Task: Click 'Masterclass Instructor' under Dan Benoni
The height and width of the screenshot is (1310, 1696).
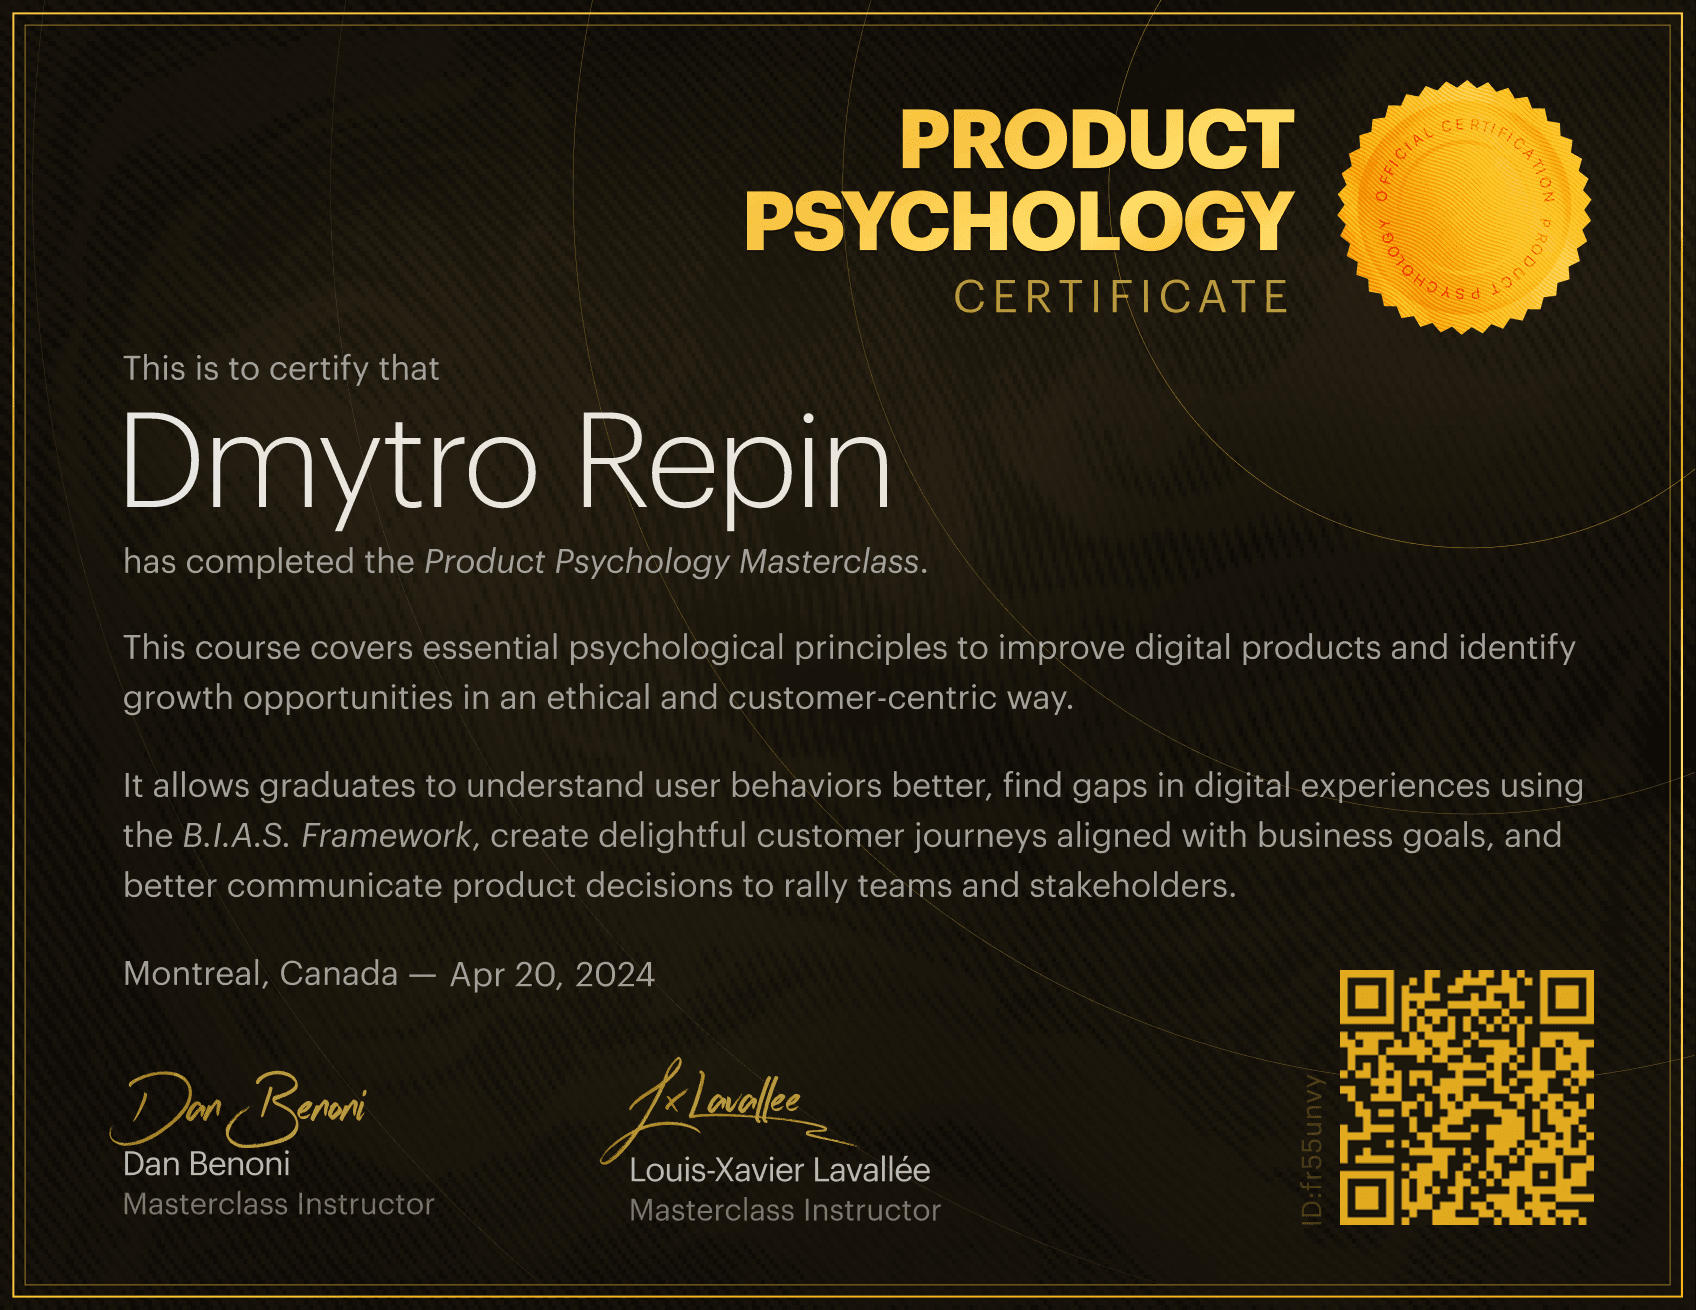Action: click(278, 1204)
